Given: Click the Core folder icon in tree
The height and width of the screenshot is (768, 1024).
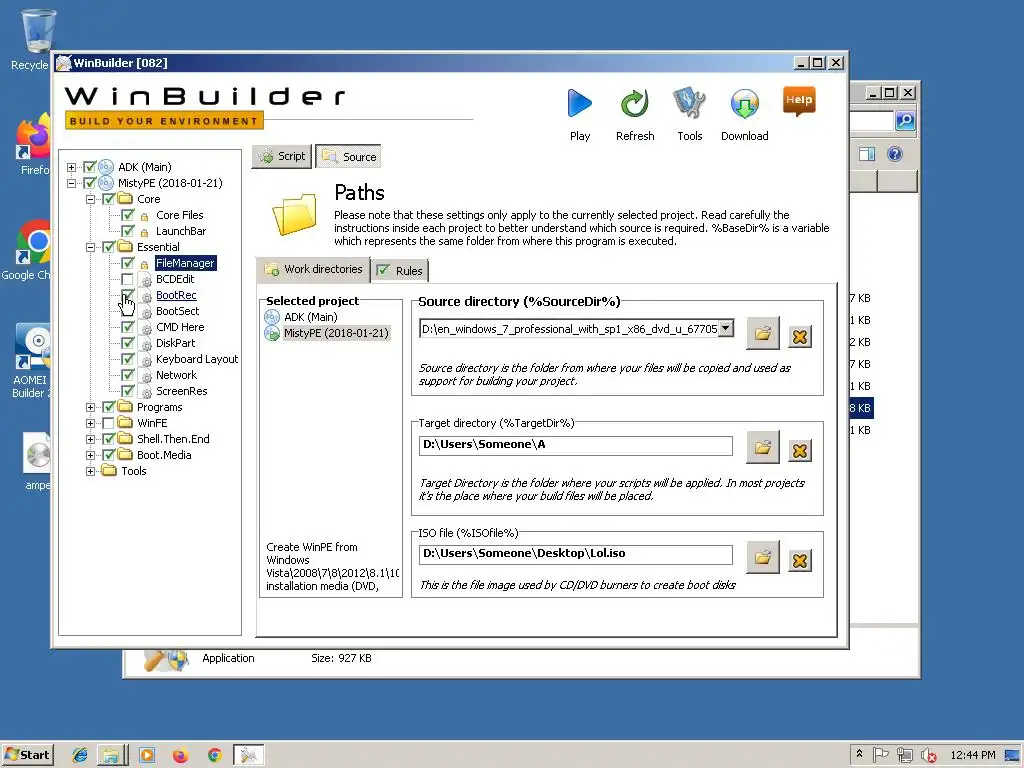Looking at the screenshot, I should tap(125, 199).
